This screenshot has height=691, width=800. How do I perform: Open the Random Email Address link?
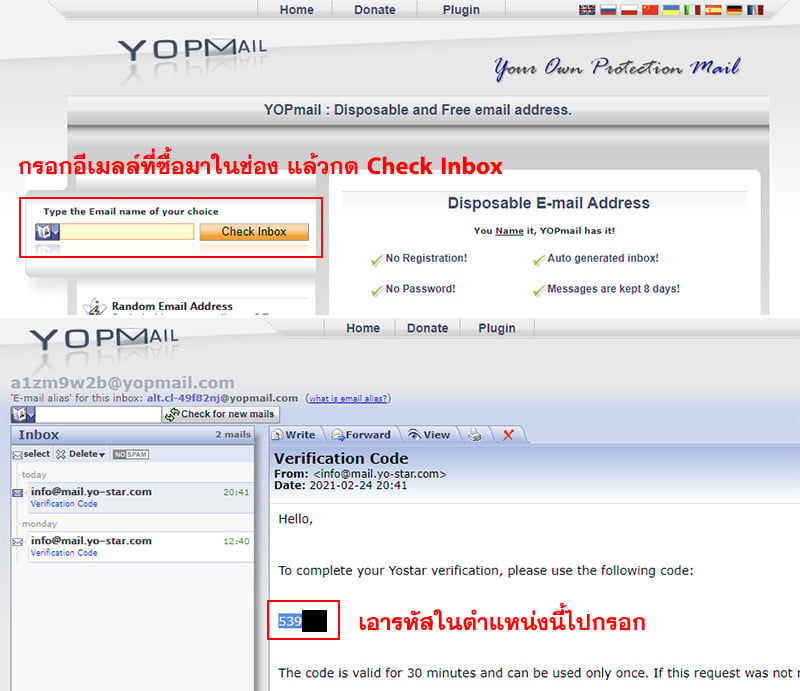point(172,306)
